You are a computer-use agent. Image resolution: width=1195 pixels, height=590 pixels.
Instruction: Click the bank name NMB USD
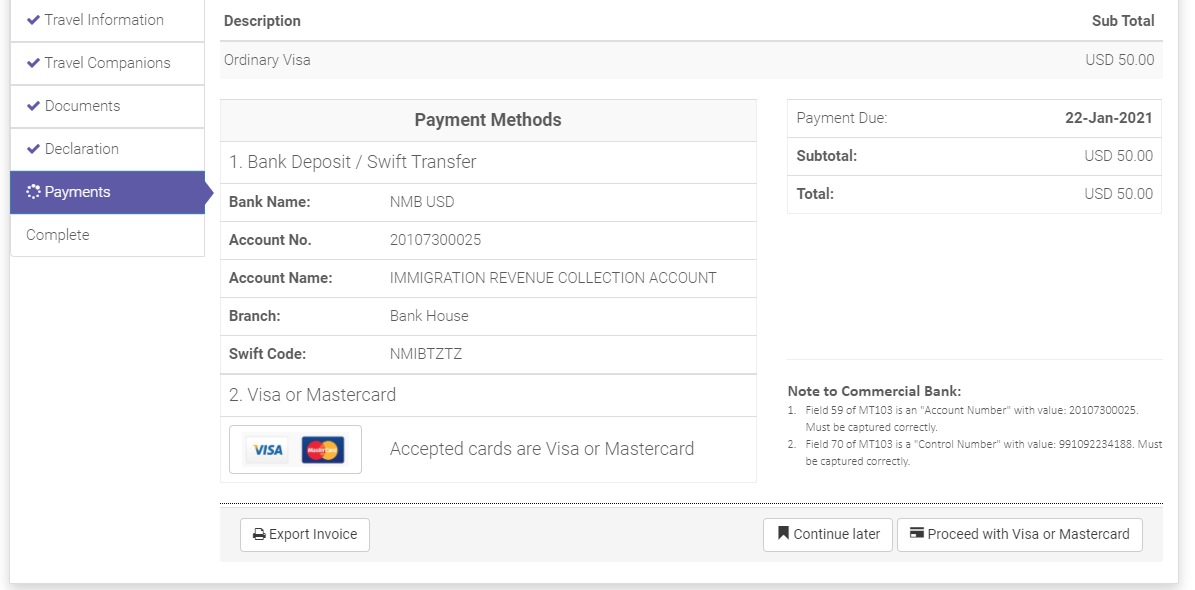pos(422,202)
